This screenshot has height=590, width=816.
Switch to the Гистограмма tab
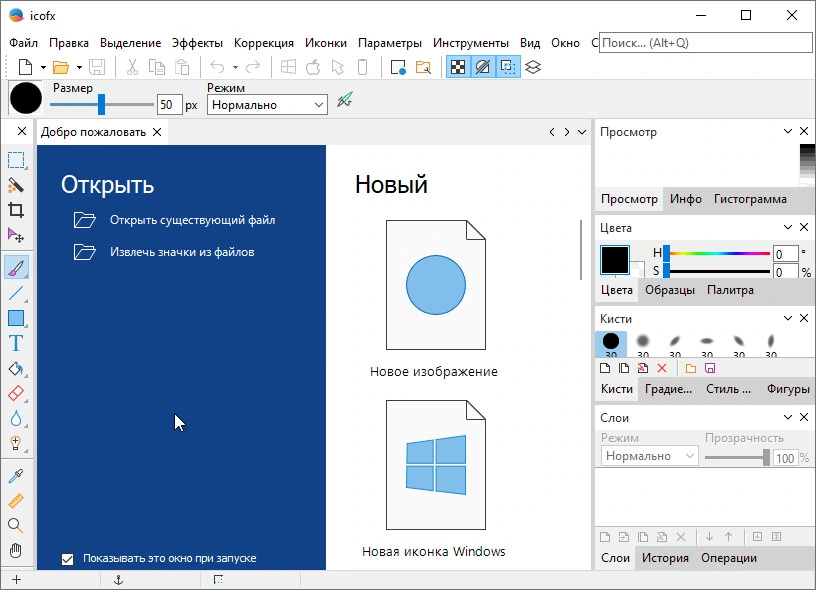coord(750,199)
